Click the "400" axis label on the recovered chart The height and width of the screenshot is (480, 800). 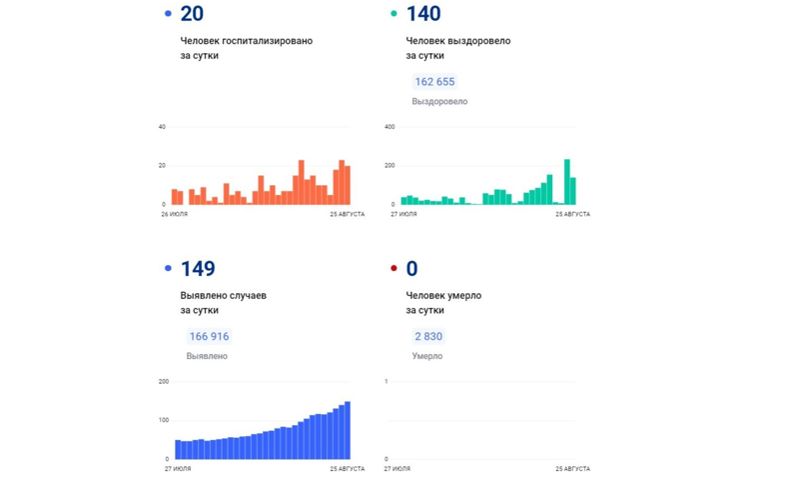pyautogui.click(x=390, y=127)
